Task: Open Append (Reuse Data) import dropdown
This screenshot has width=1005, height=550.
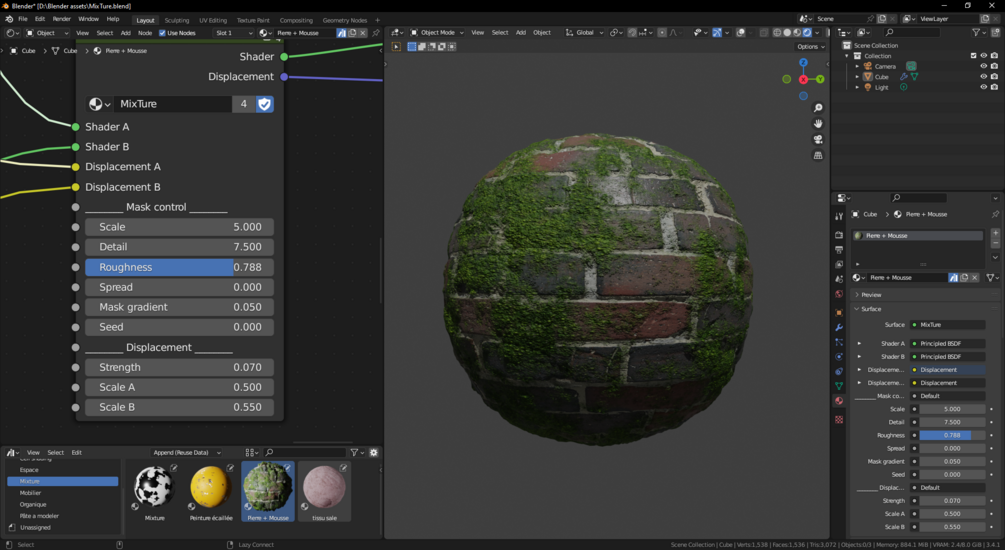Action: click(x=187, y=452)
